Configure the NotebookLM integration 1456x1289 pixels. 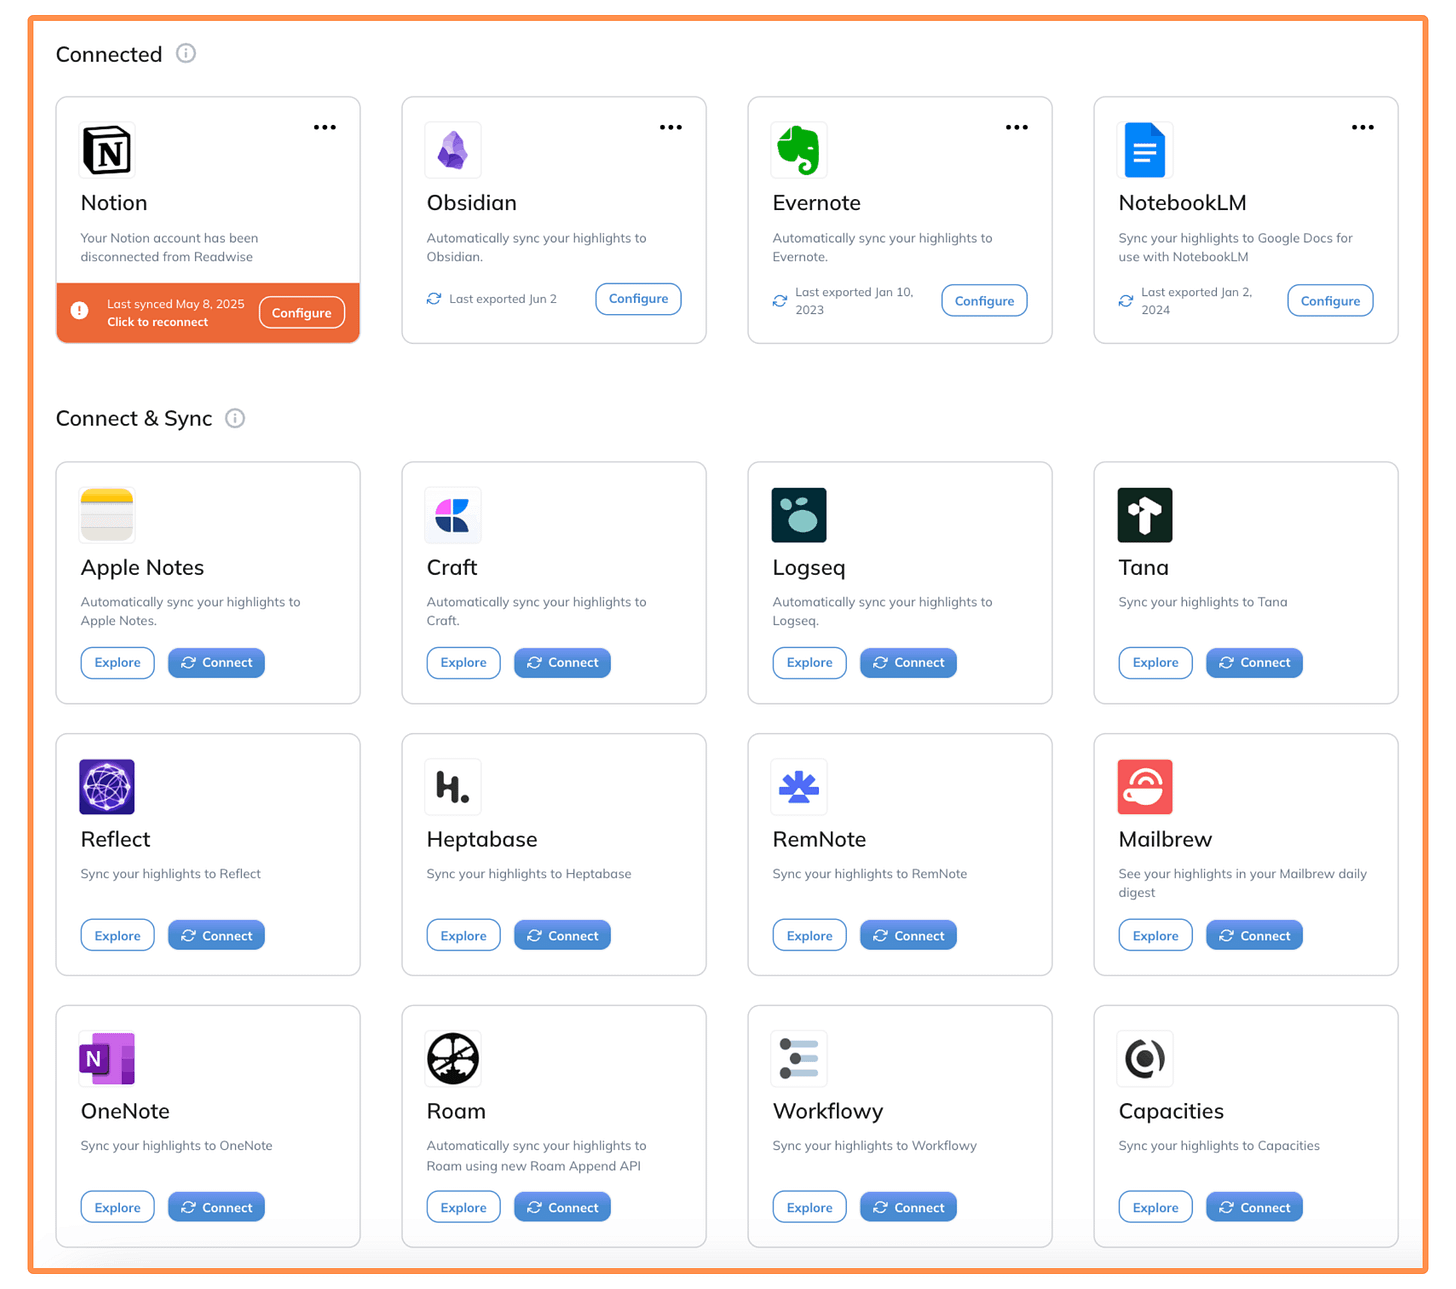[x=1330, y=301]
